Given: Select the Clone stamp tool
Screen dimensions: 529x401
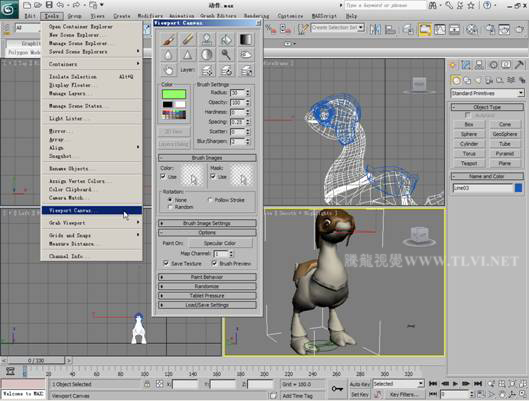Looking at the screenshot, I should tap(207, 40).
